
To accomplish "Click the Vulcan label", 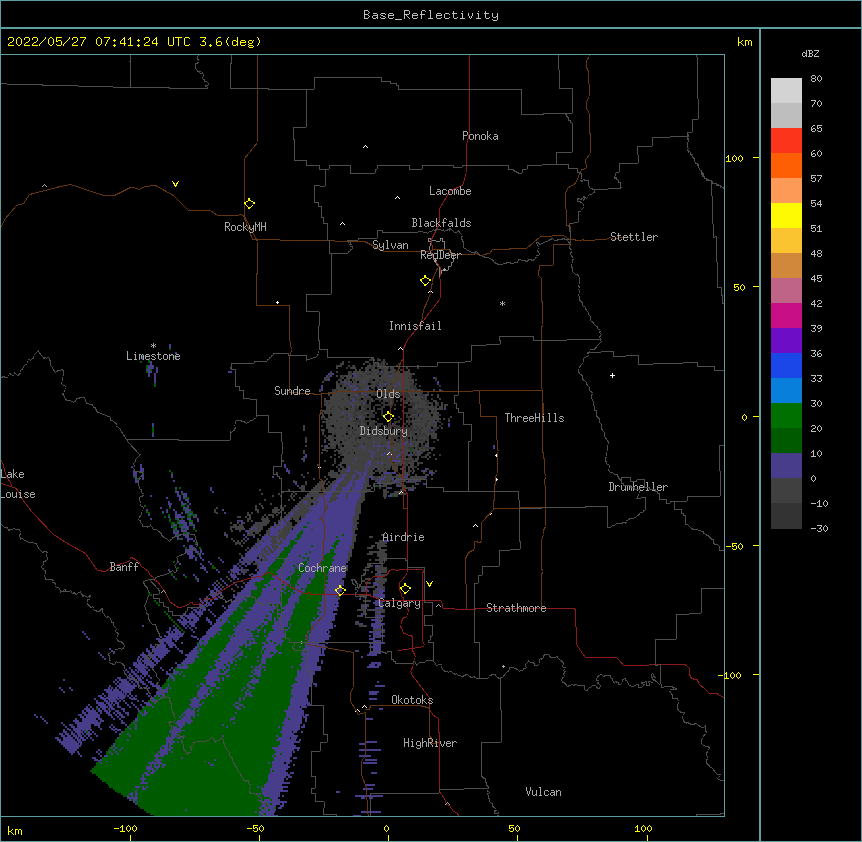I will coord(543,792).
